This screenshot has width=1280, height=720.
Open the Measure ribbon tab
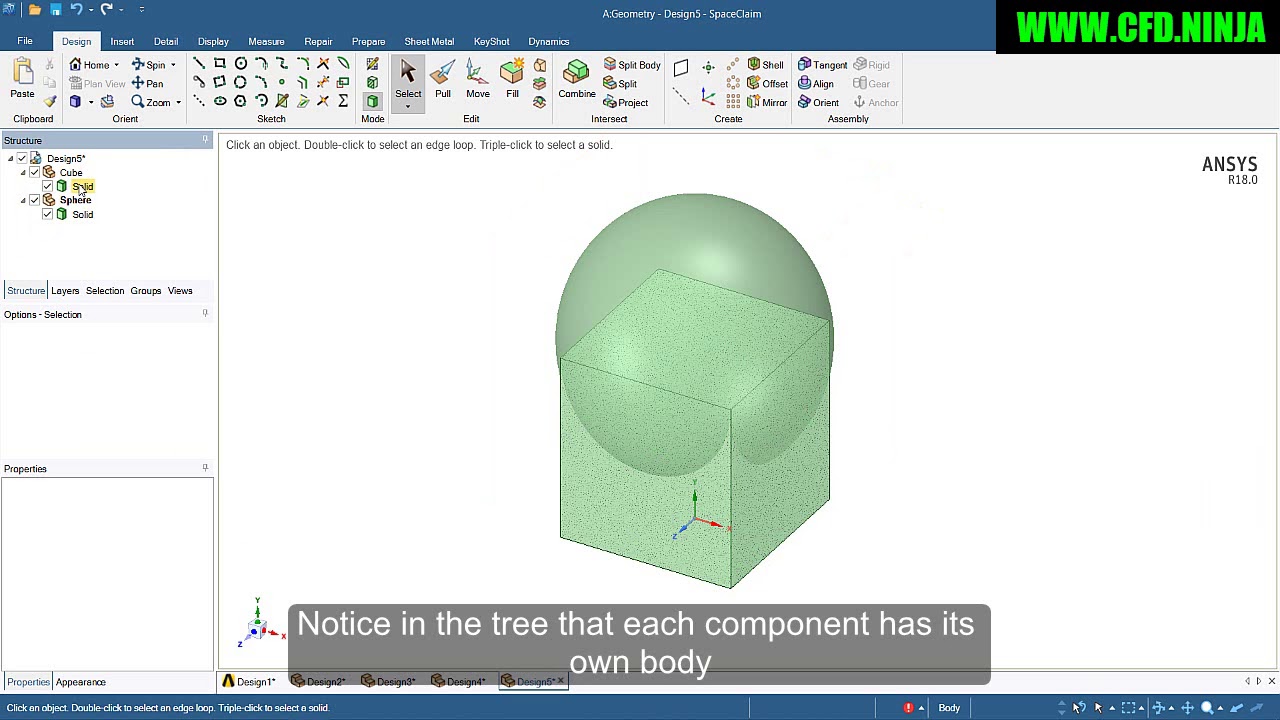tap(266, 42)
